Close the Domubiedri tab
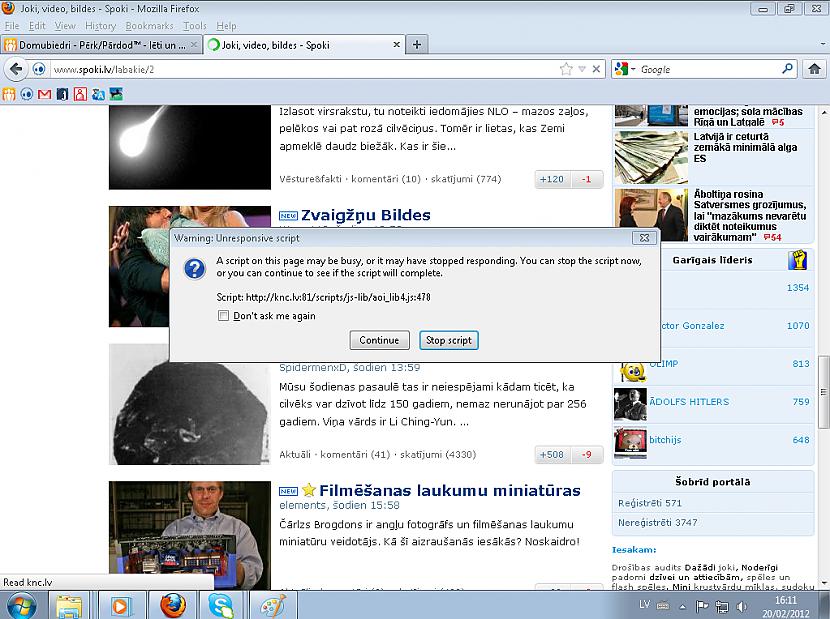The width and height of the screenshot is (830, 619). (194, 45)
